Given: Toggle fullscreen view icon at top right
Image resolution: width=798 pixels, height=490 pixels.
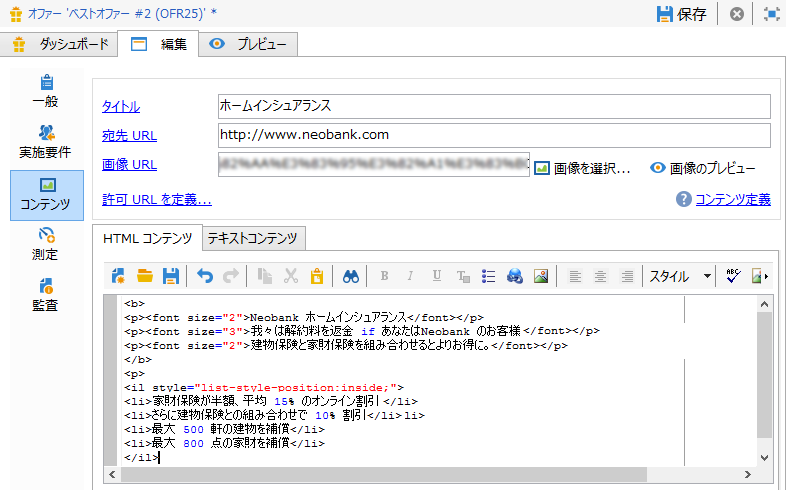Looking at the screenshot, I should click(x=772, y=14).
